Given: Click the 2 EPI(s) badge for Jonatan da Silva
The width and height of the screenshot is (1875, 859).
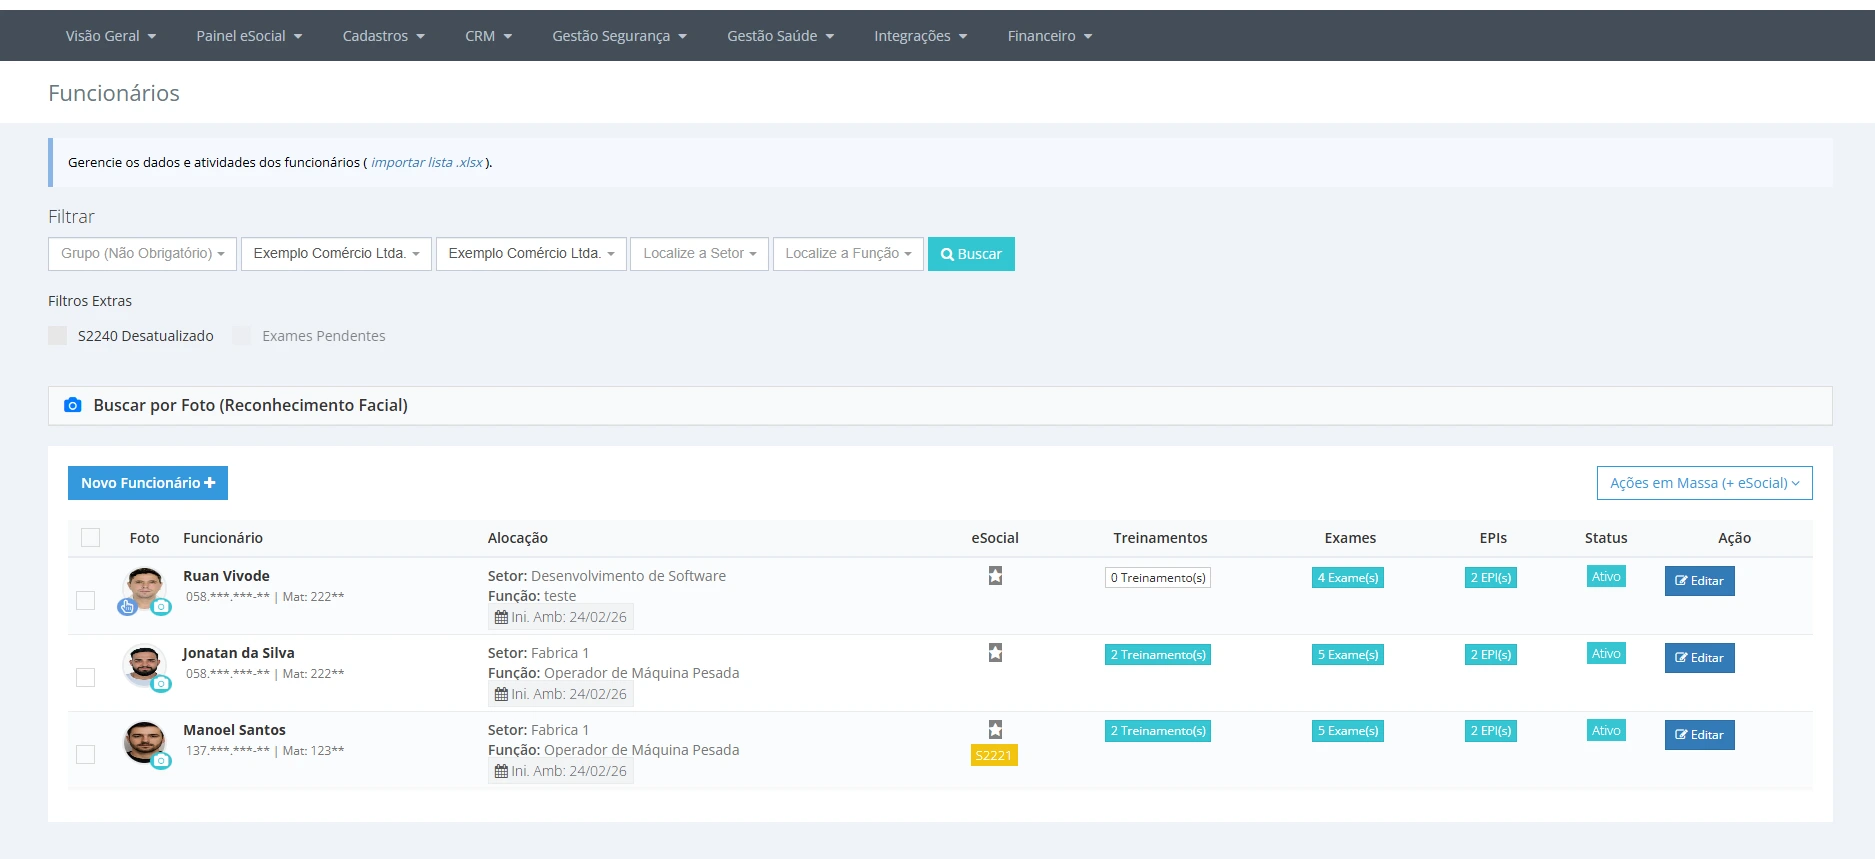Looking at the screenshot, I should [1491, 655].
